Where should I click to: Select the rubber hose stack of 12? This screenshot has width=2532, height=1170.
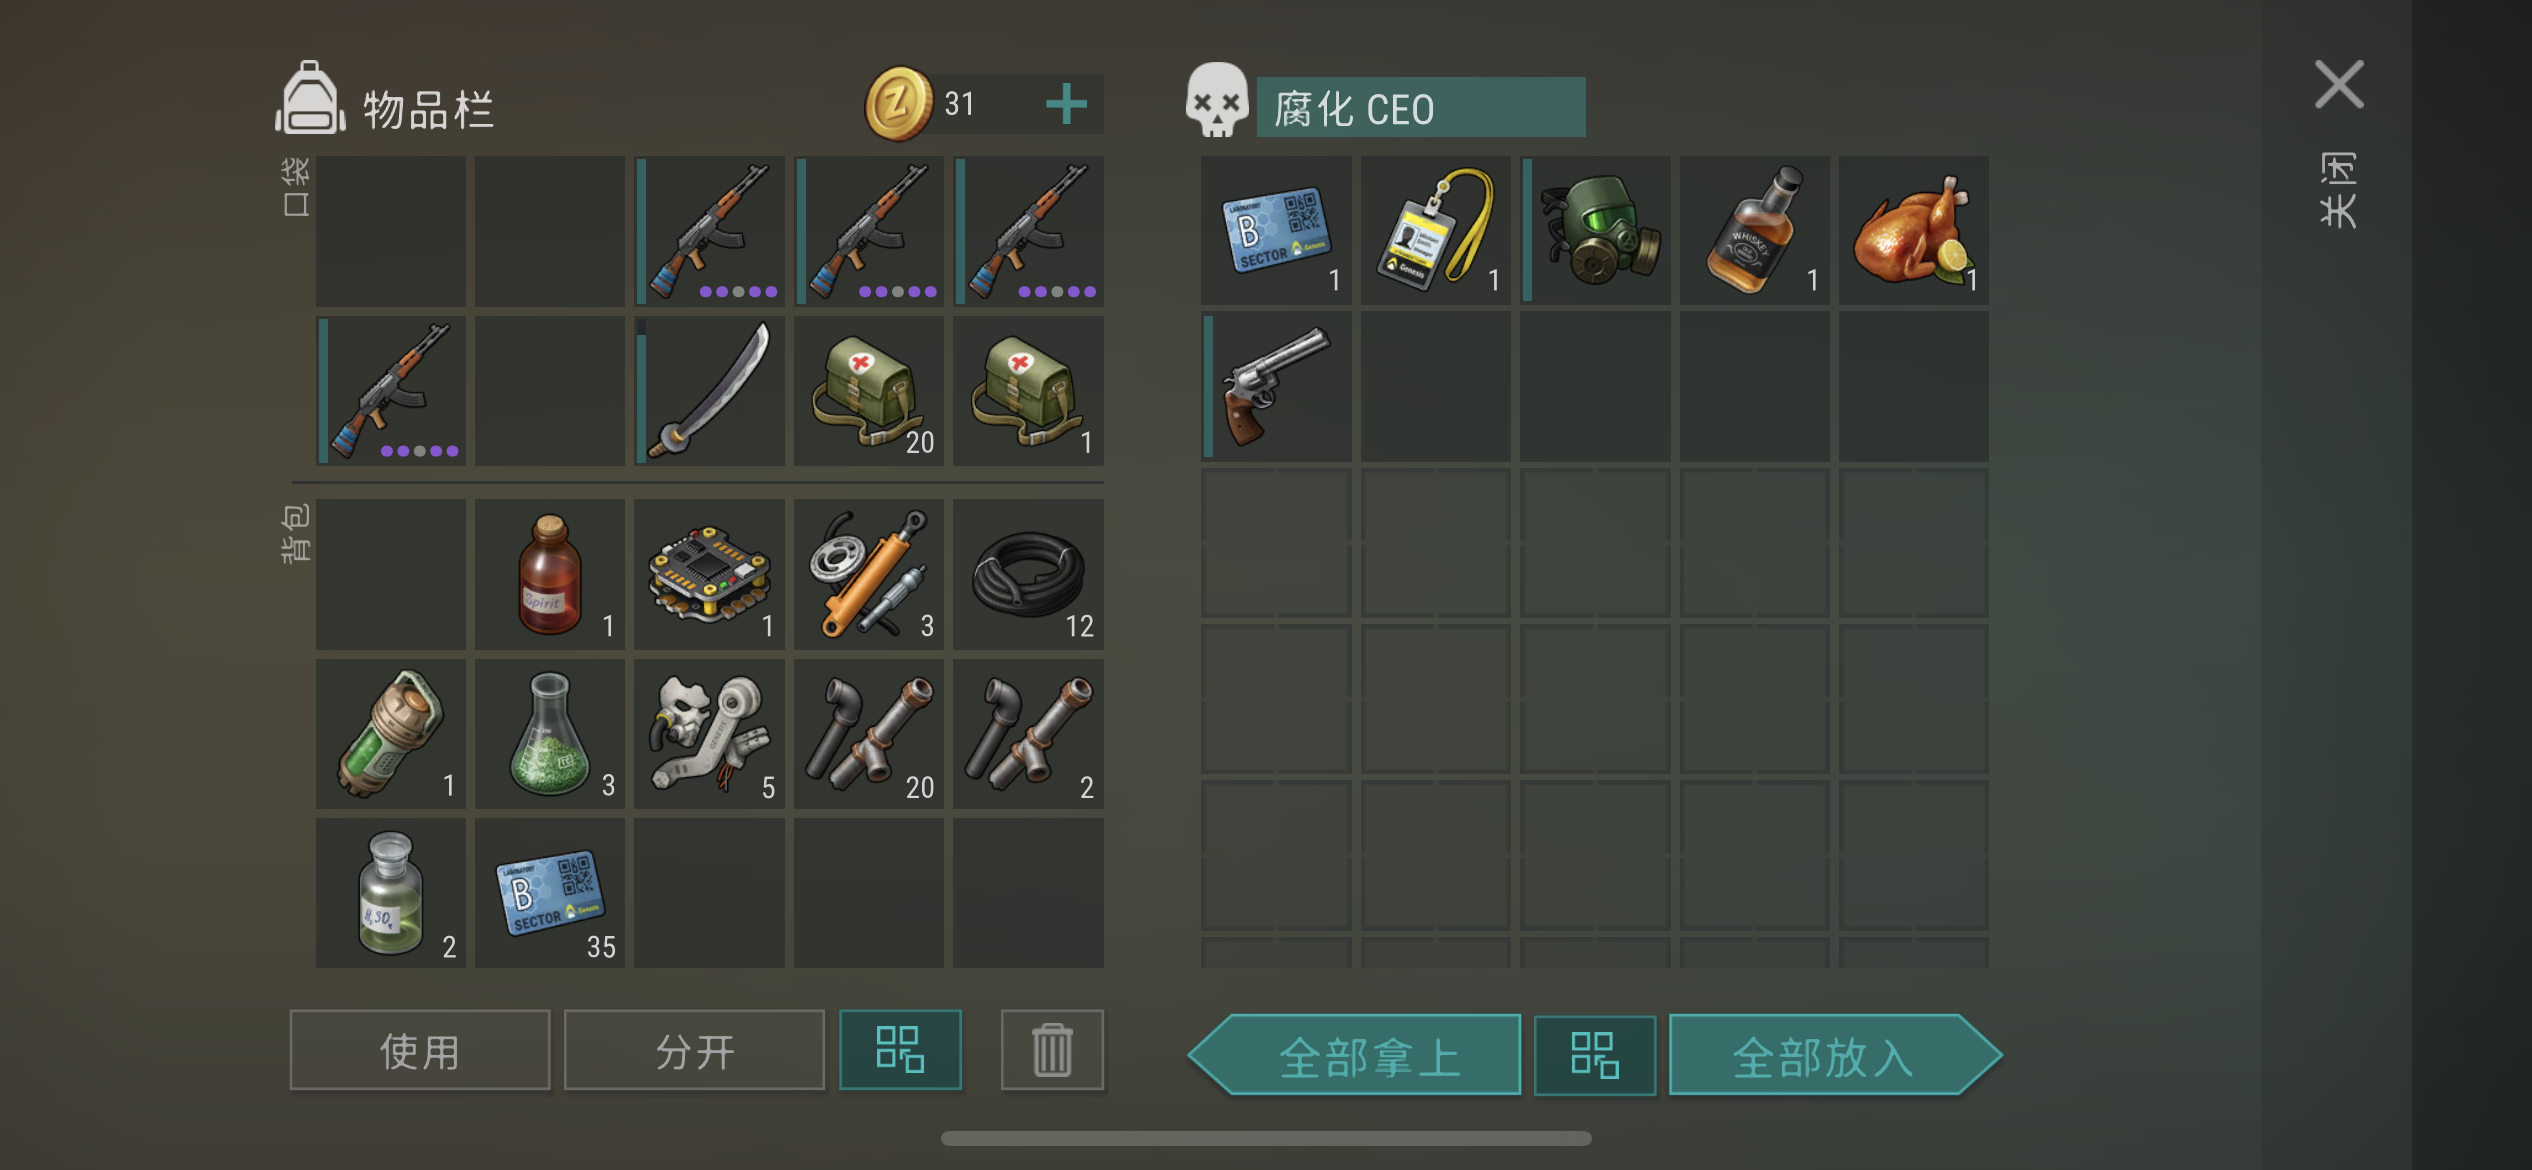[x=1028, y=574]
